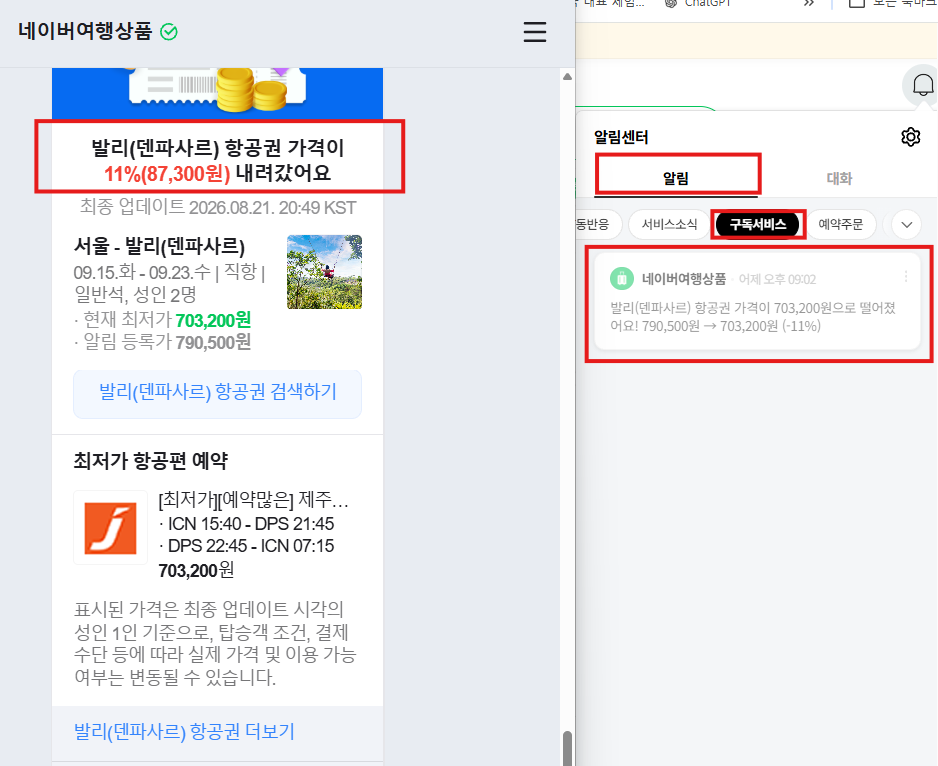Open 알림센터 settings gear icon
938x766 pixels.
[910, 137]
